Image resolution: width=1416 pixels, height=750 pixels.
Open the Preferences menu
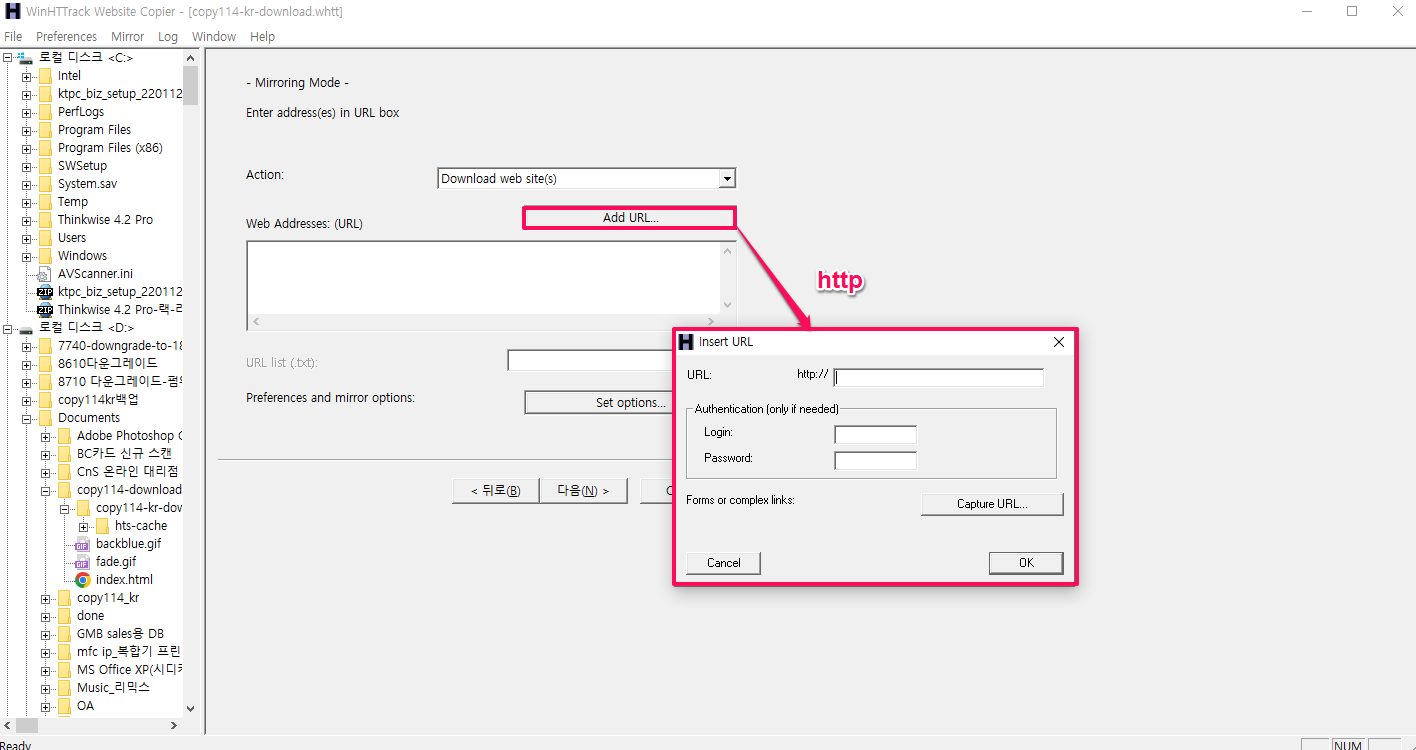coord(66,36)
